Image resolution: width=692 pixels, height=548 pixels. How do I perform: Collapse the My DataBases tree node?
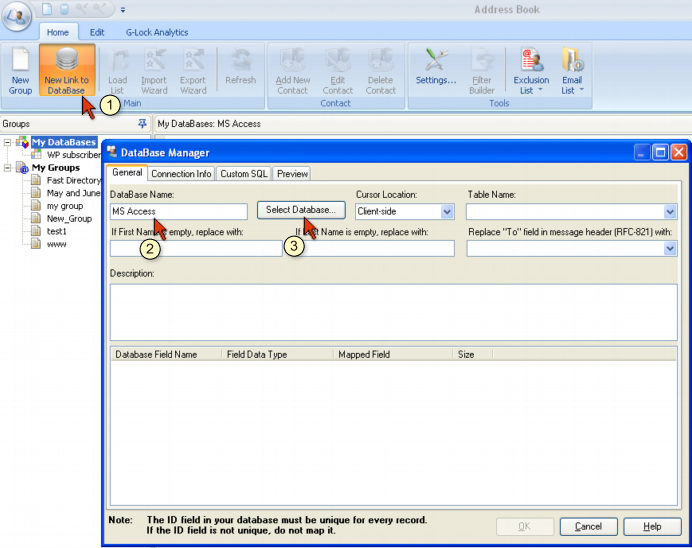point(8,142)
